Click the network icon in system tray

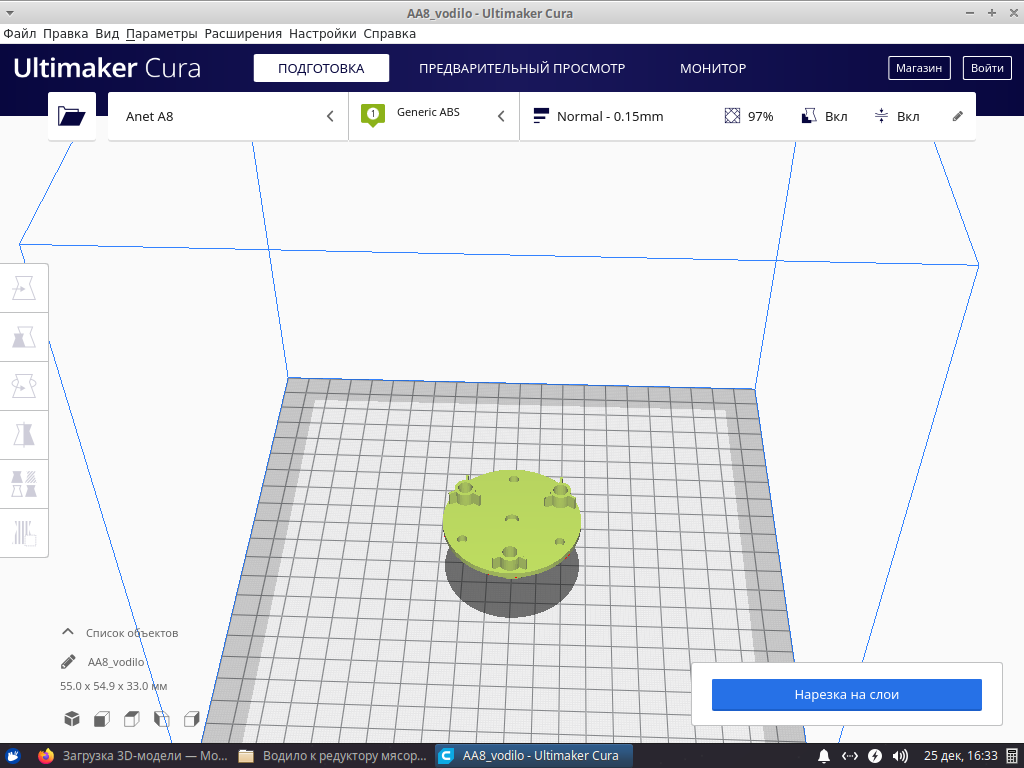point(850,756)
